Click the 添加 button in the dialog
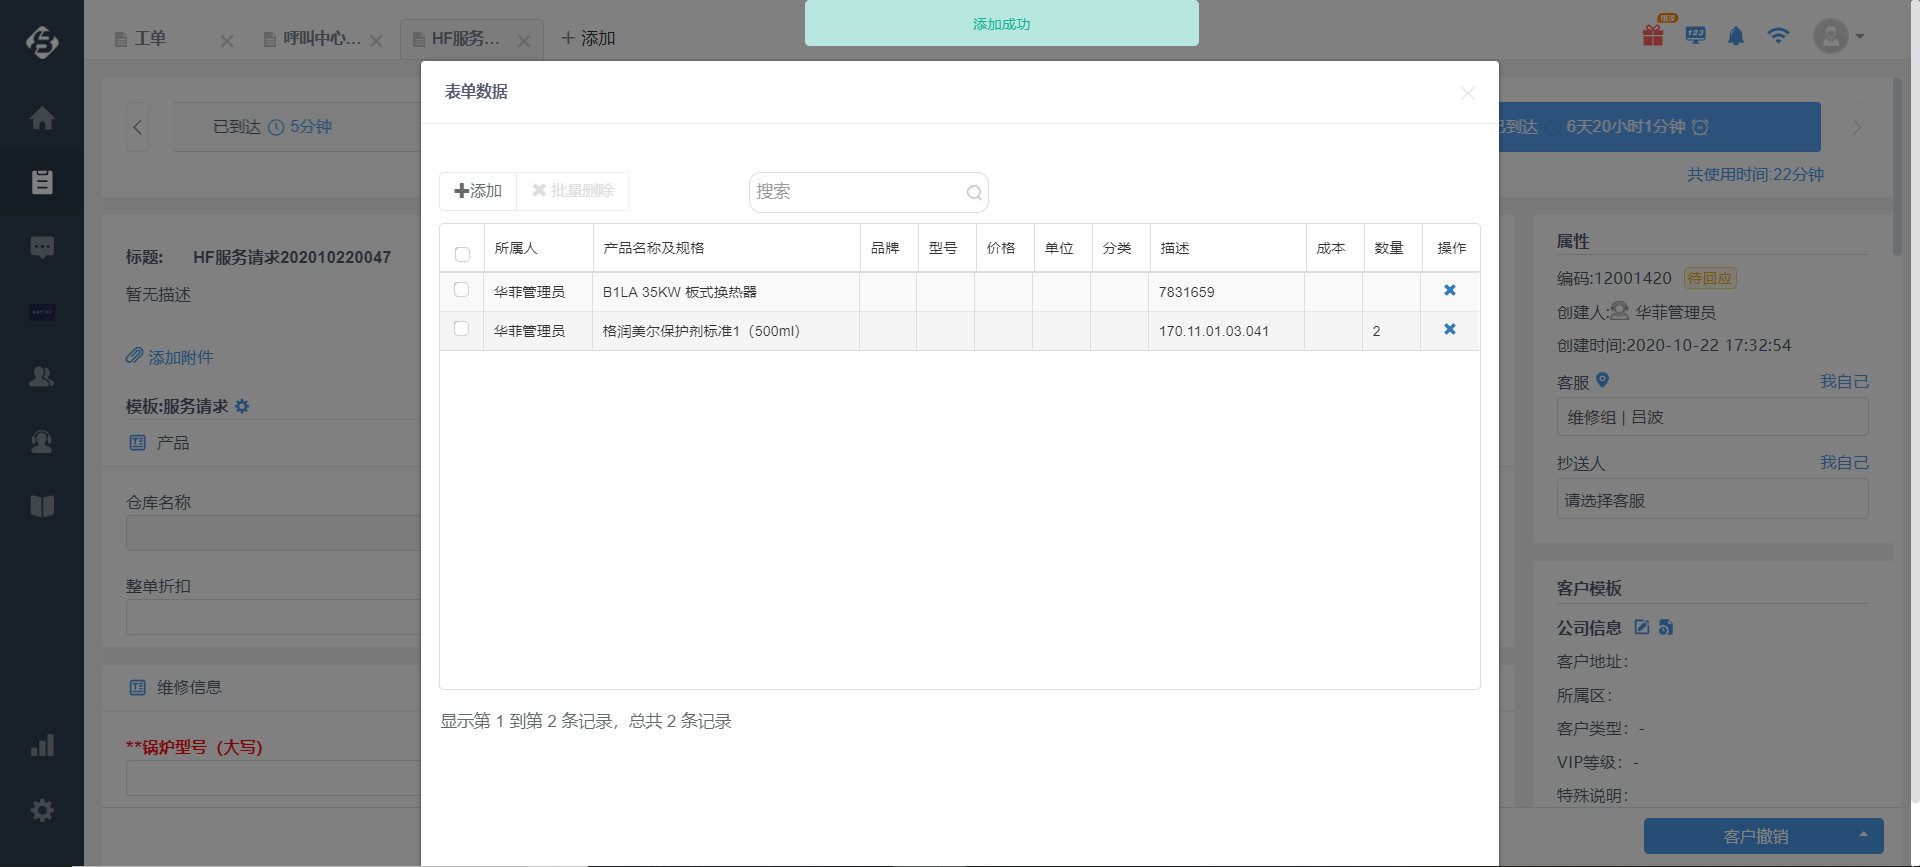The height and width of the screenshot is (867, 1920). pyautogui.click(x=478, y=191)
